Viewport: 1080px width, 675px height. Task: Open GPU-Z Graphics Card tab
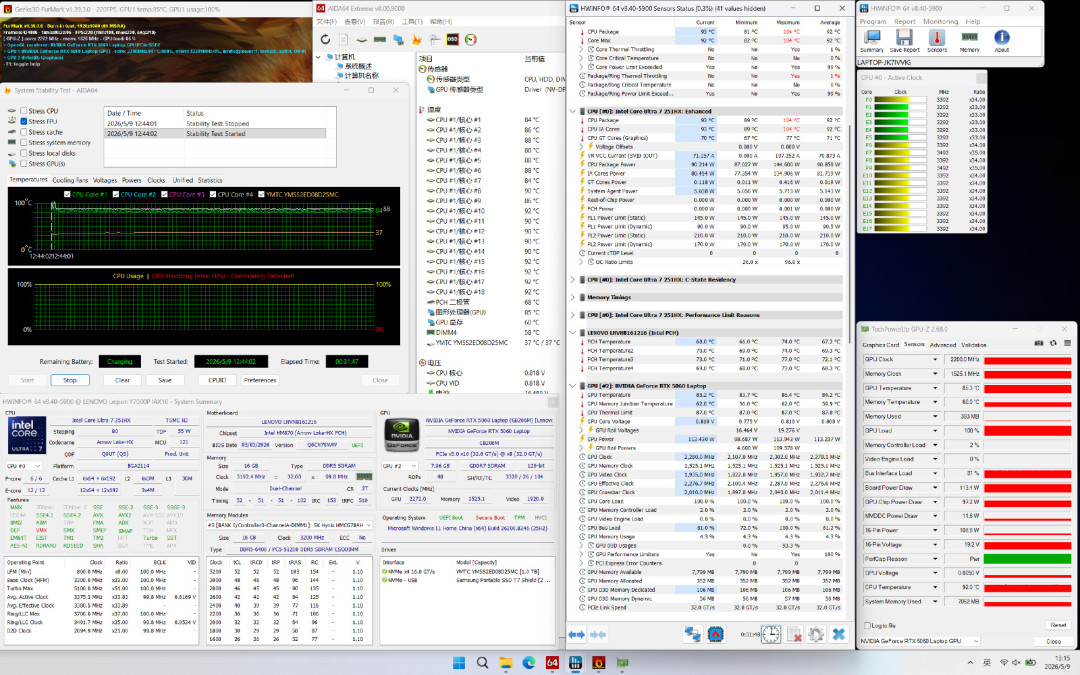(x=880, y=344)
